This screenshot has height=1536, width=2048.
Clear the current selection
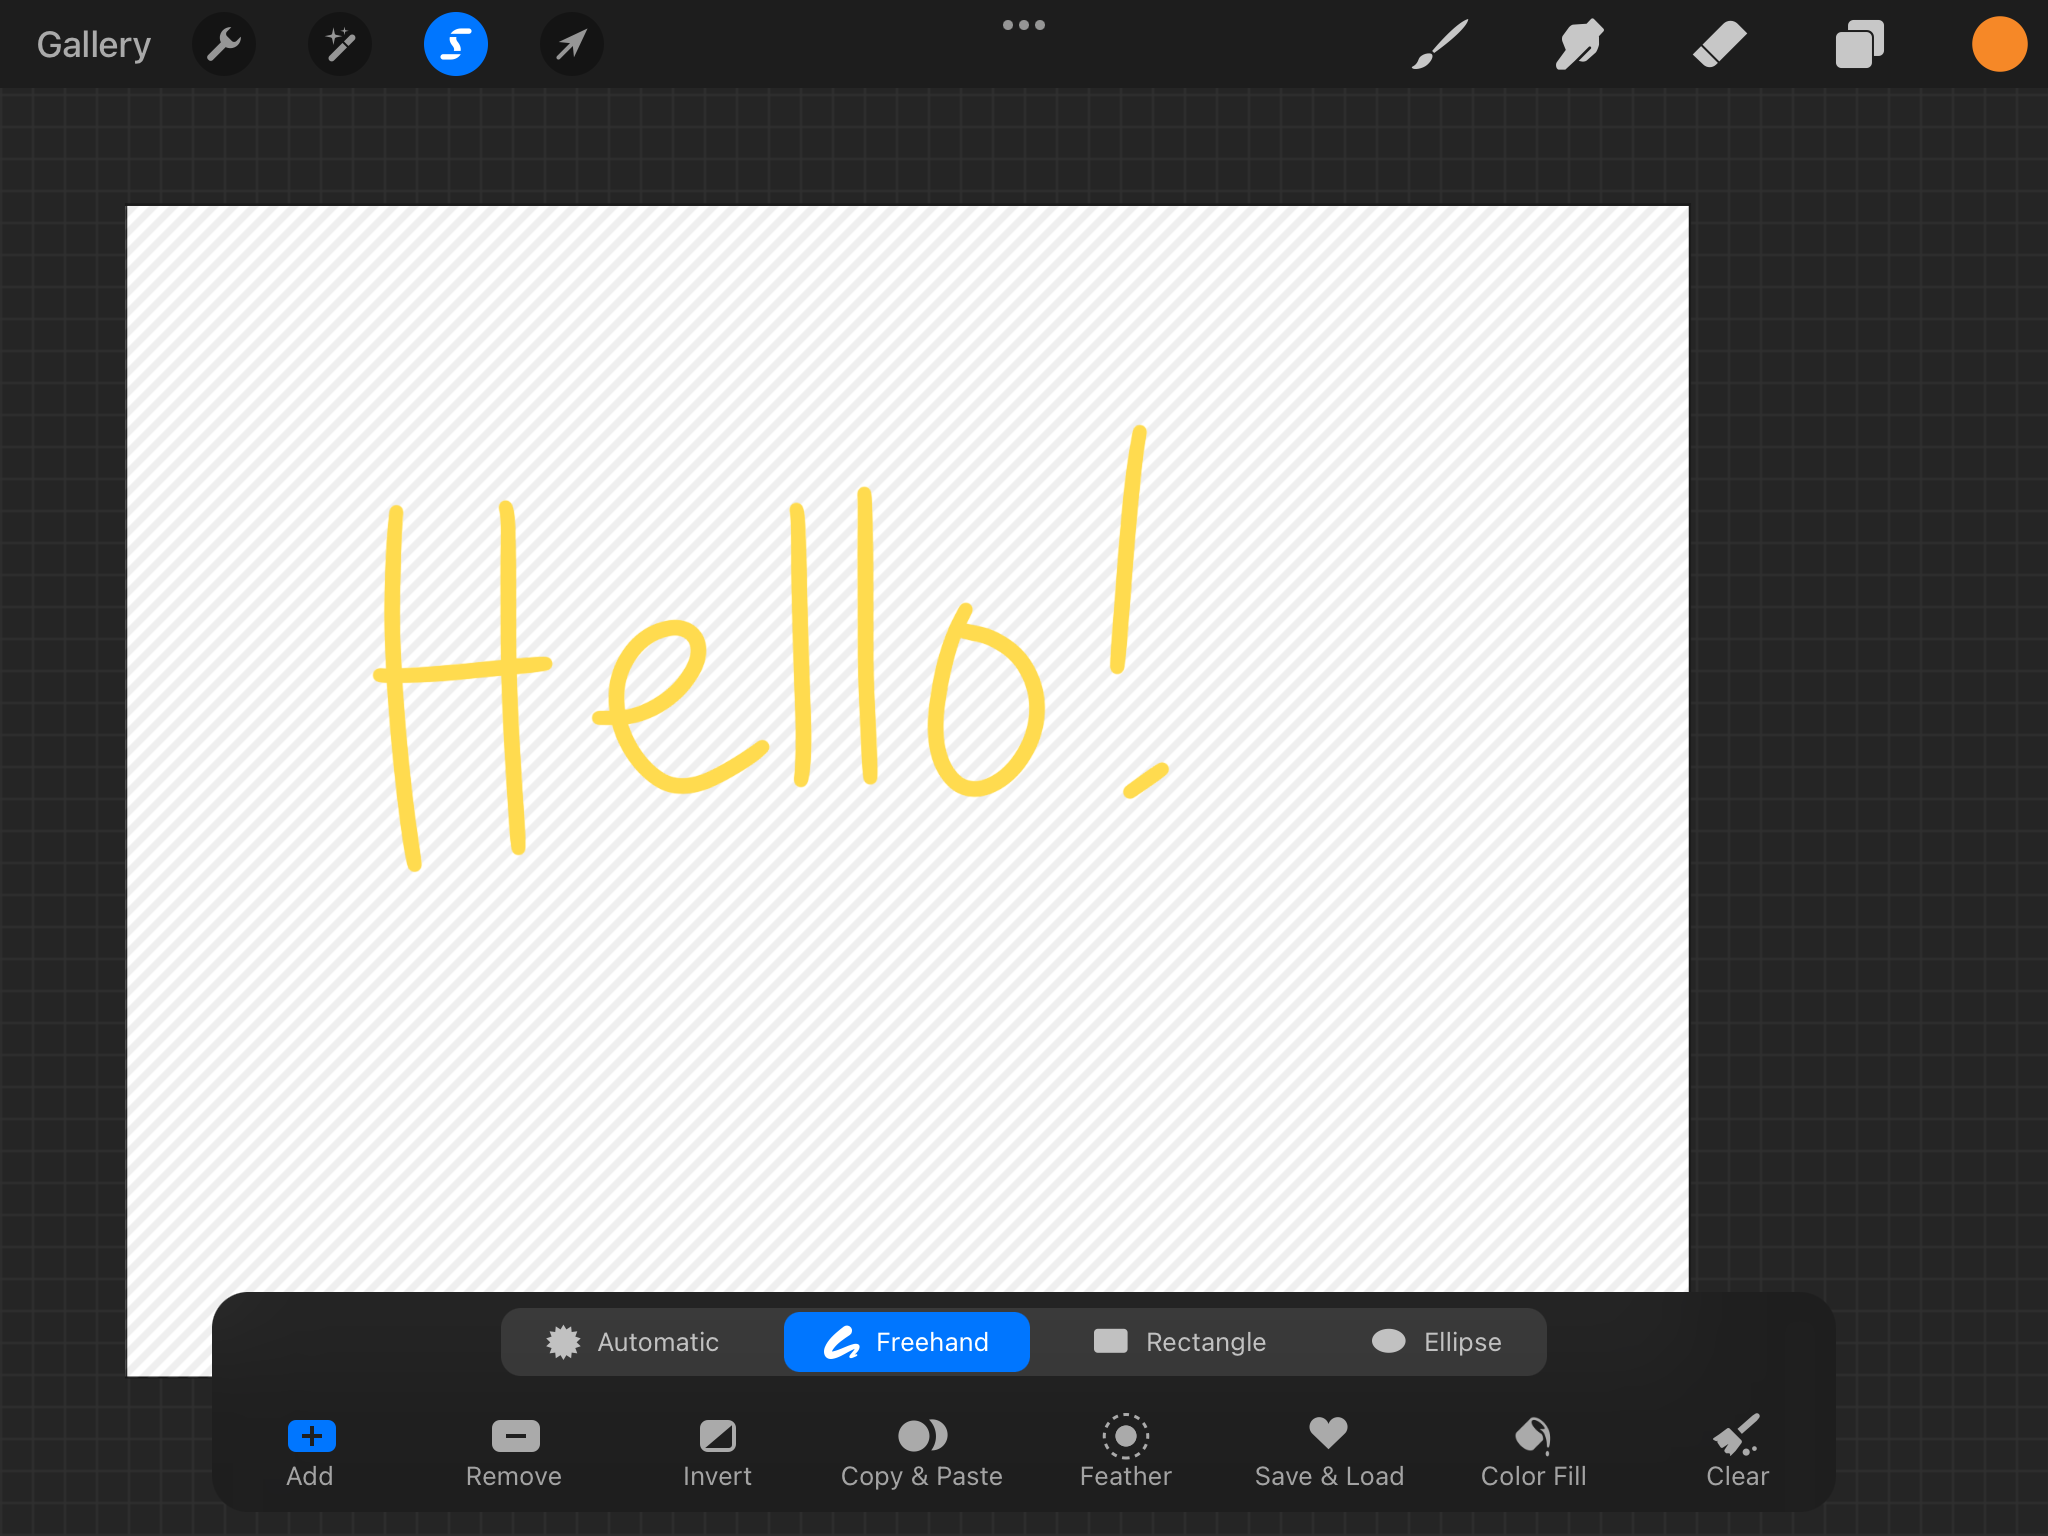(x=1737, y=1452)
